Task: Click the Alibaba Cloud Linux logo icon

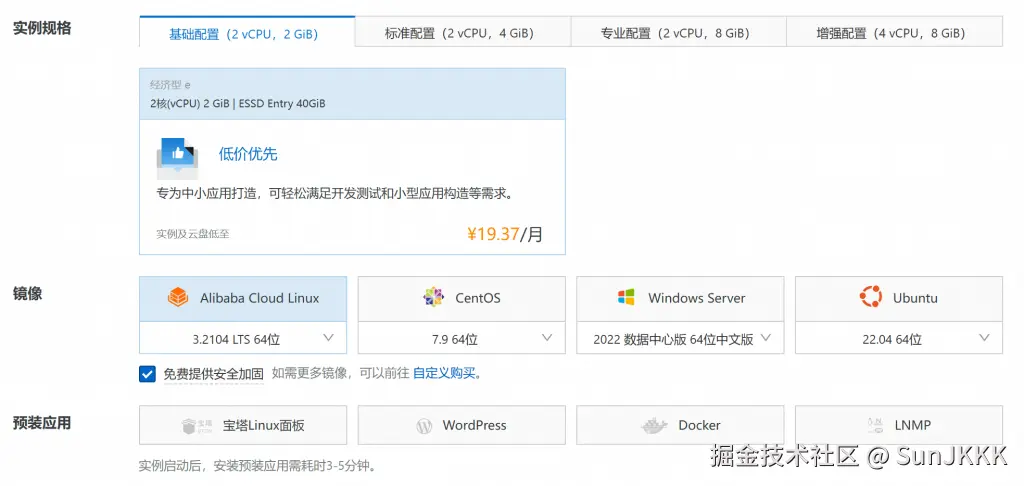Action: click(x=178, y=298)
